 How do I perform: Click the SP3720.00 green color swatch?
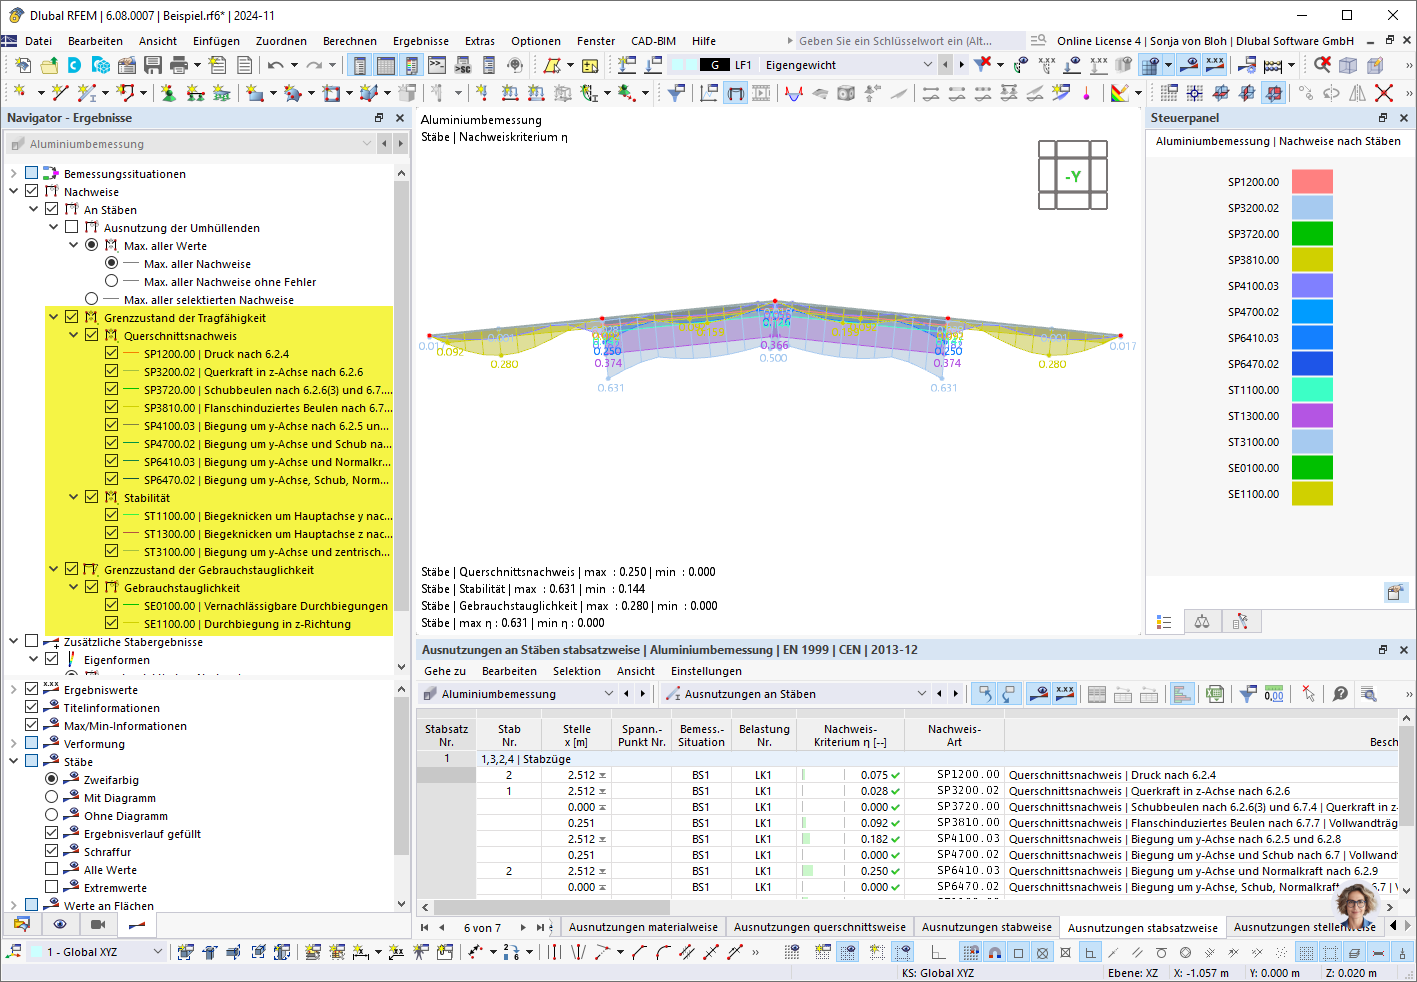1312,234
